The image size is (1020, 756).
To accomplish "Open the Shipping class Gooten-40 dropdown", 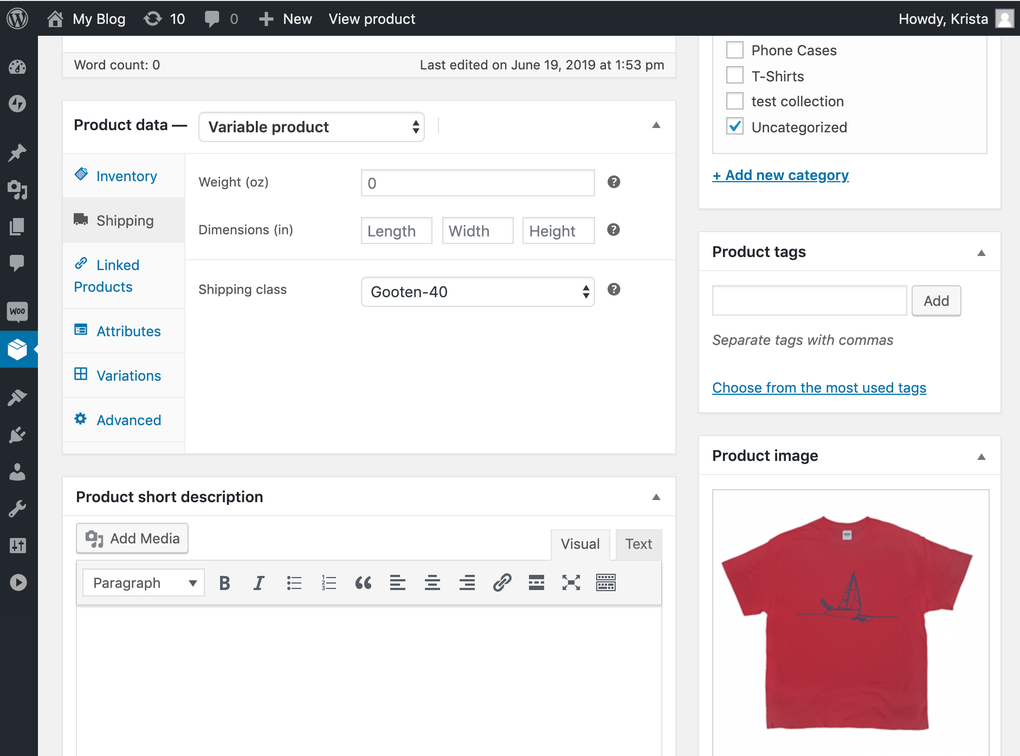I will 478,292.
